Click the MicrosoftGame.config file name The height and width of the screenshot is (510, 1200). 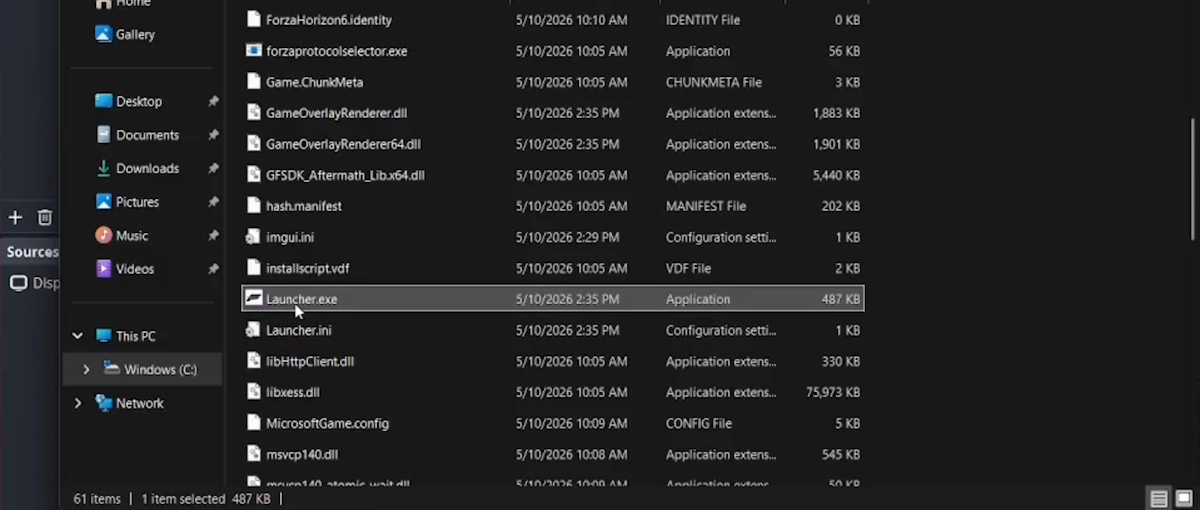point(327,423)
